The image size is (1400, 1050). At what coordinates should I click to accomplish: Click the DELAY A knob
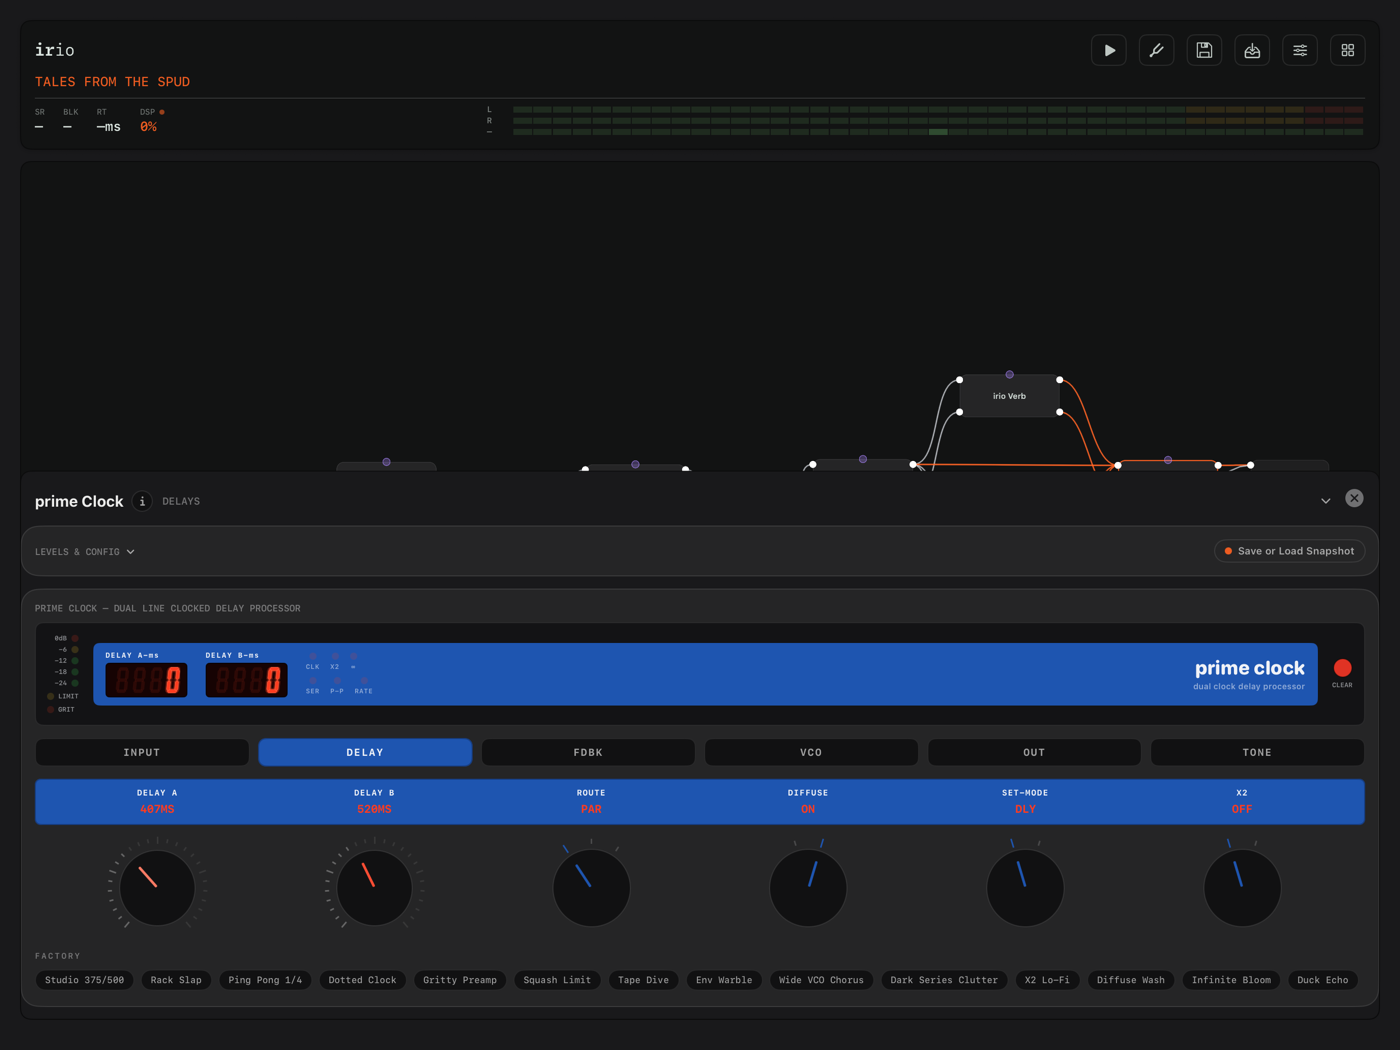[157, 887]
